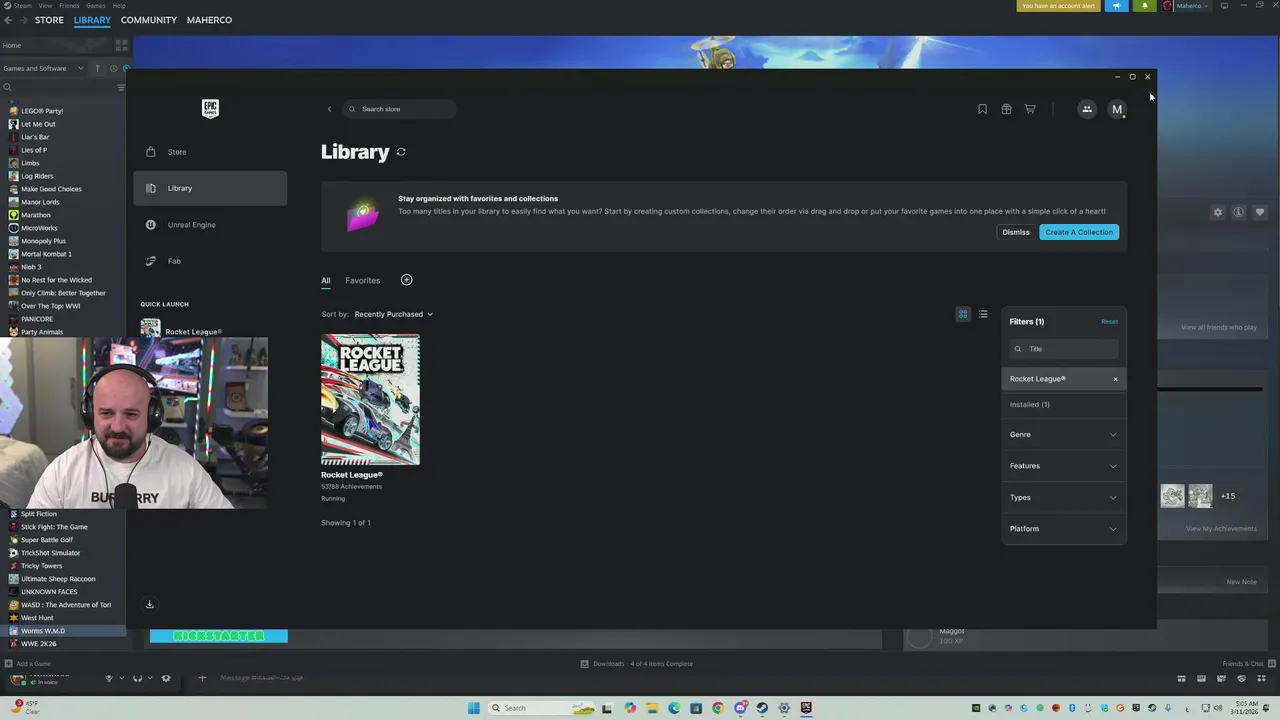The height and width of the screenshot is (720, 1280).
Task: Open Unreal Engine section in sidebar
Action: pyautogui.click(x=210, y=225)
